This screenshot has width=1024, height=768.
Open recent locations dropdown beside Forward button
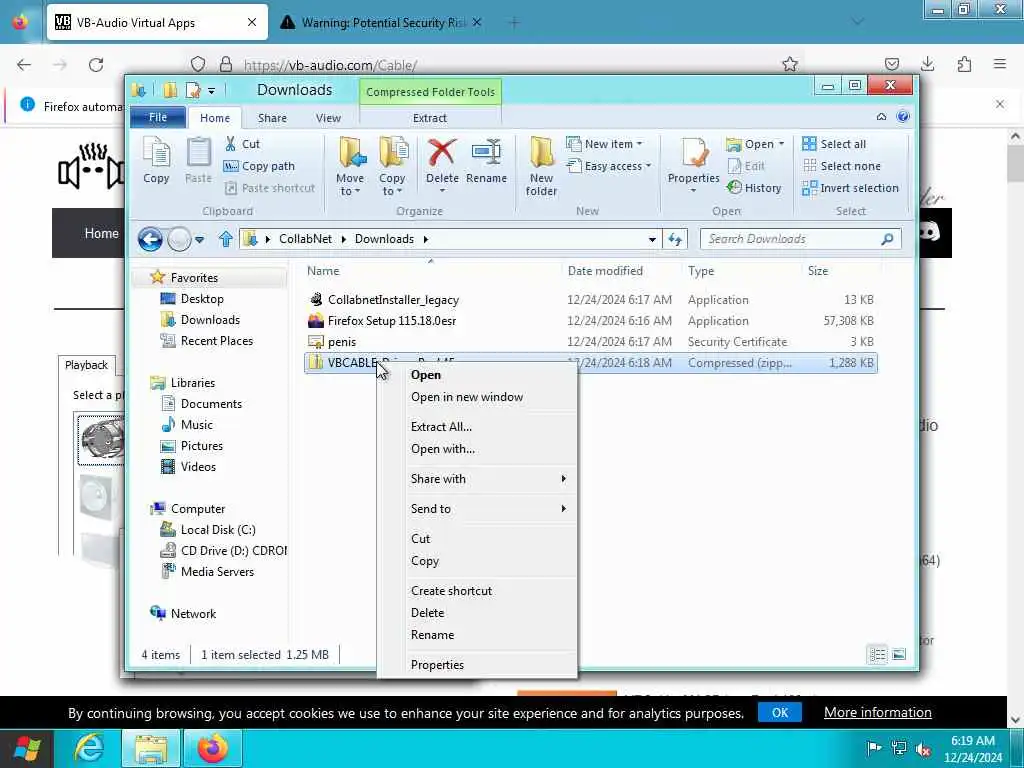tap(200, 240)
